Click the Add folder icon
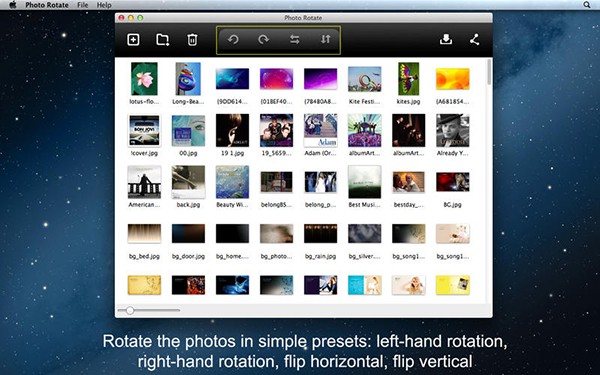Viewport: 600px width, 375px height. 163,39
